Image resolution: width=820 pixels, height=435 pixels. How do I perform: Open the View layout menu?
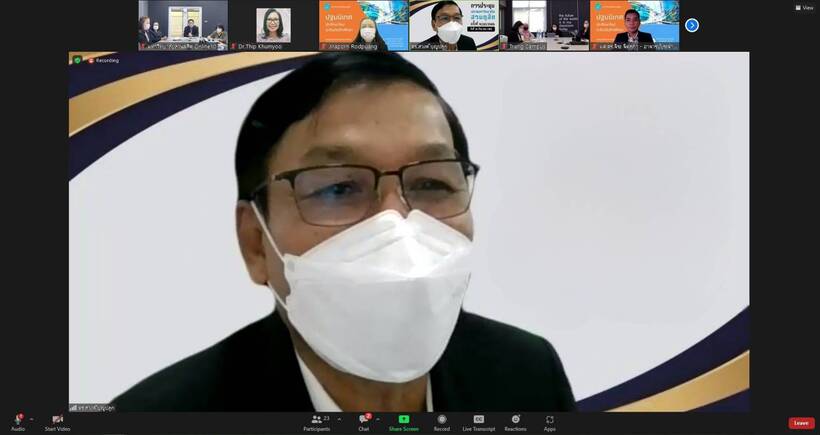click(x=805, y=8)
